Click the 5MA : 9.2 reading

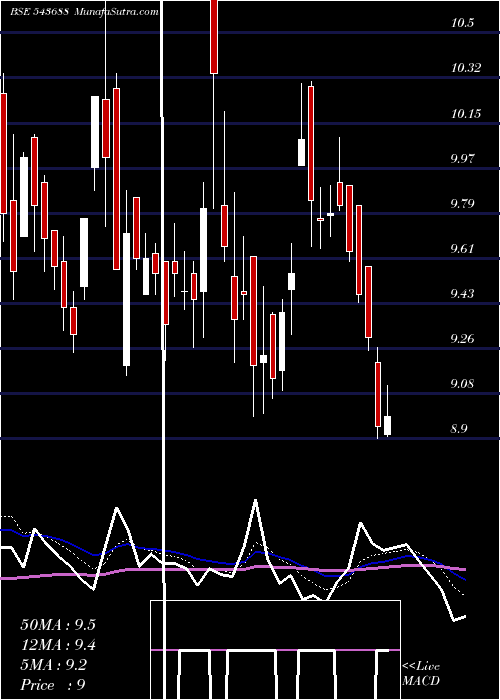coord(54,665)
